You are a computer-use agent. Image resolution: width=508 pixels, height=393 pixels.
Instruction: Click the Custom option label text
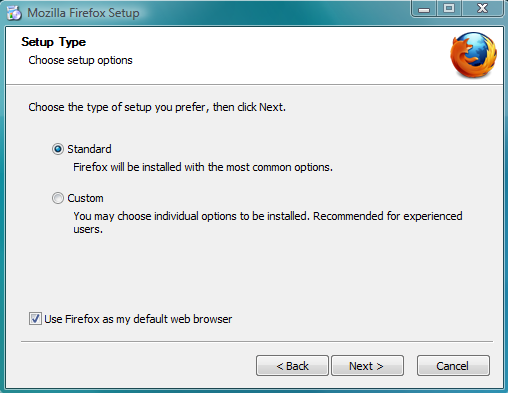coord(85,198)
